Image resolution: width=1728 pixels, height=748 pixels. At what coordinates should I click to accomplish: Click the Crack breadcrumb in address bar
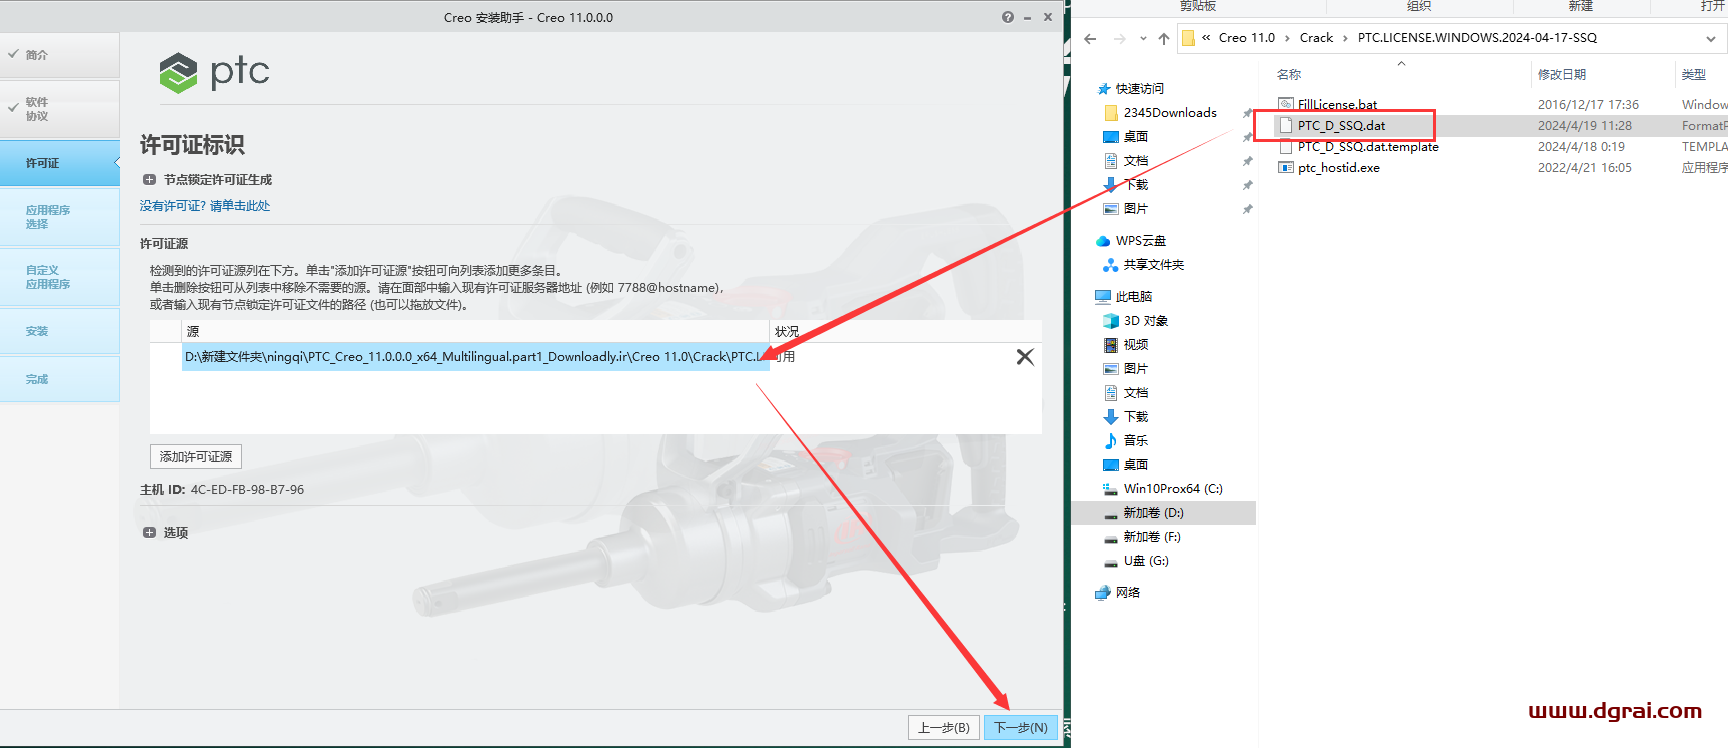(1316, 38)
